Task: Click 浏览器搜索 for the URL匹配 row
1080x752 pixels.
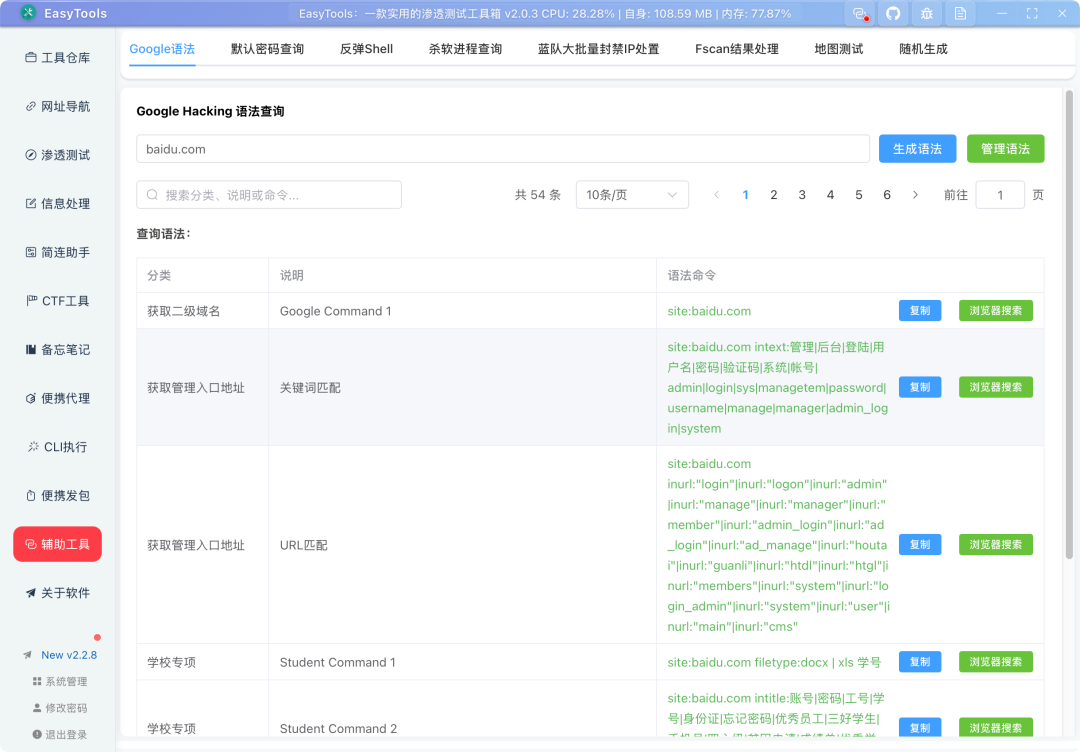Action: point(995,545)
